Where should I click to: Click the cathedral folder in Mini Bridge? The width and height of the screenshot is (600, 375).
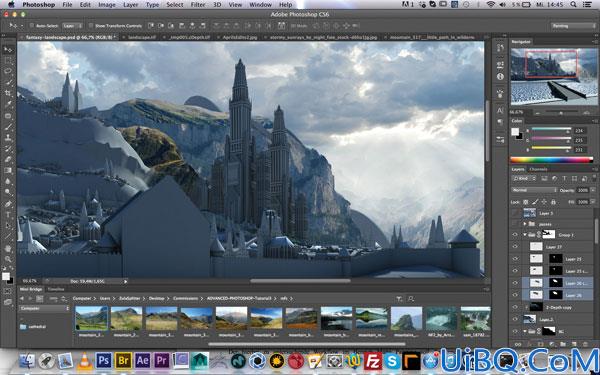tap(33, 327)
